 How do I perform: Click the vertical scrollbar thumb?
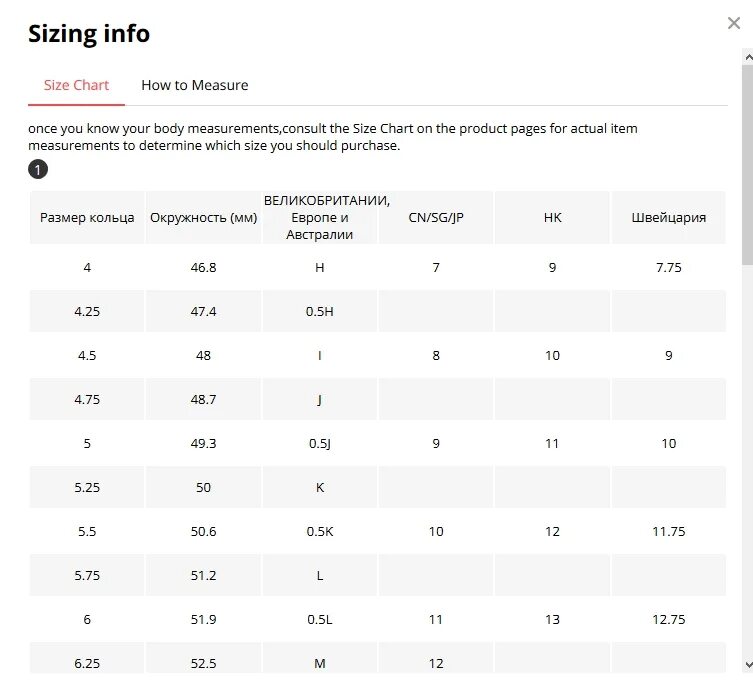click(746, 160)
